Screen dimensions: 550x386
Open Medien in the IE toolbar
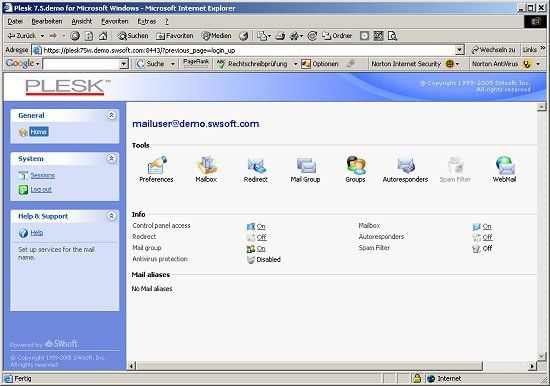click(216, 36)
